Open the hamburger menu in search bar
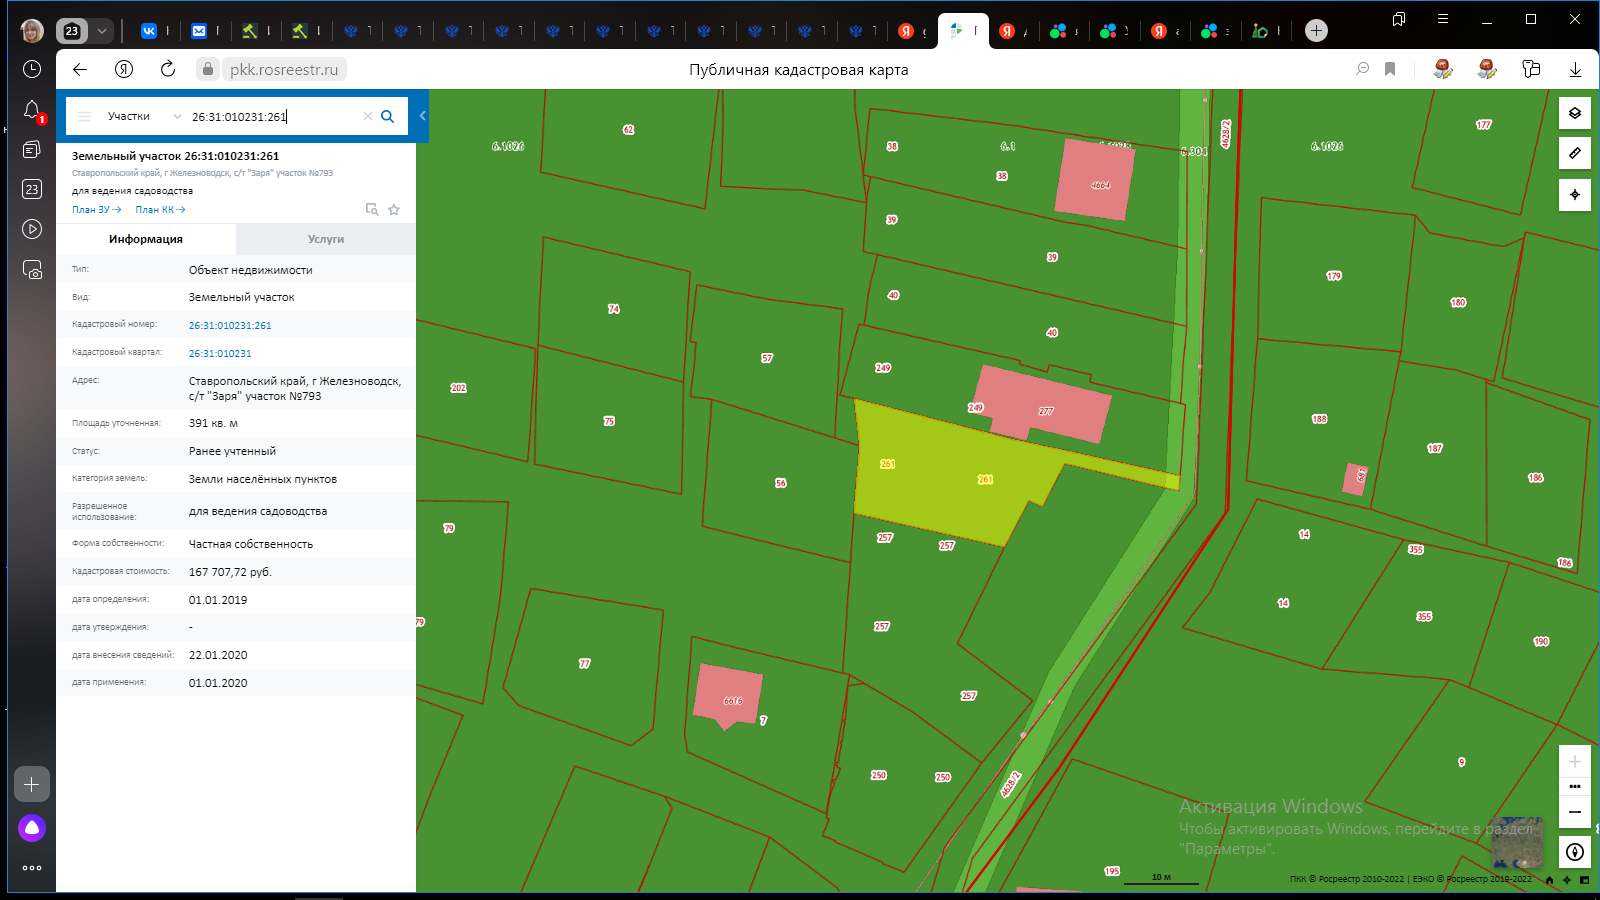The width and height of the screenshot is (1600, 900). 85,116
